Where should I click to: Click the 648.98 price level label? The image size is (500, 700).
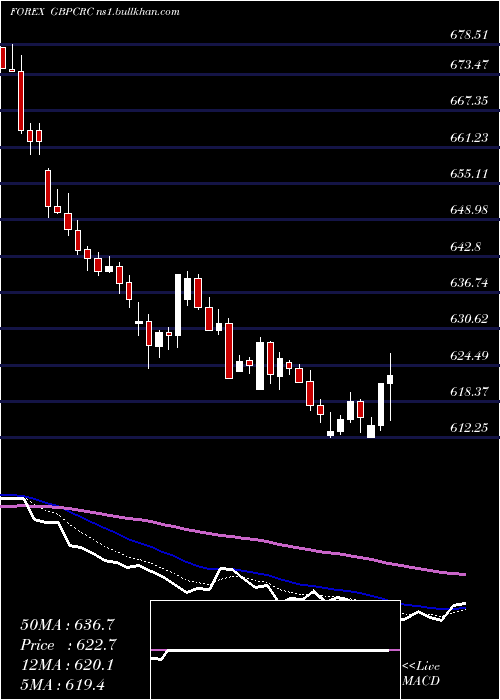469,210
